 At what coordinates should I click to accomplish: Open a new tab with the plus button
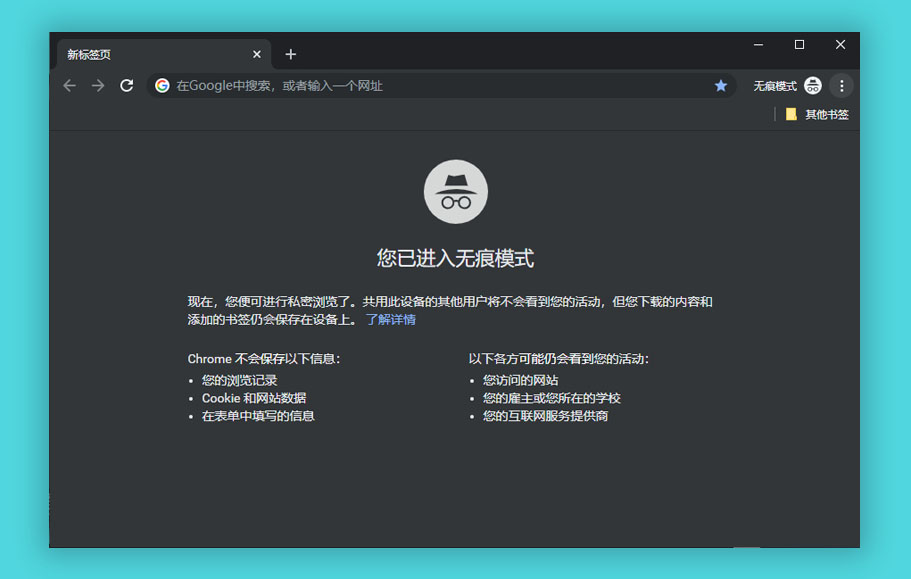[x=290, y=54]
